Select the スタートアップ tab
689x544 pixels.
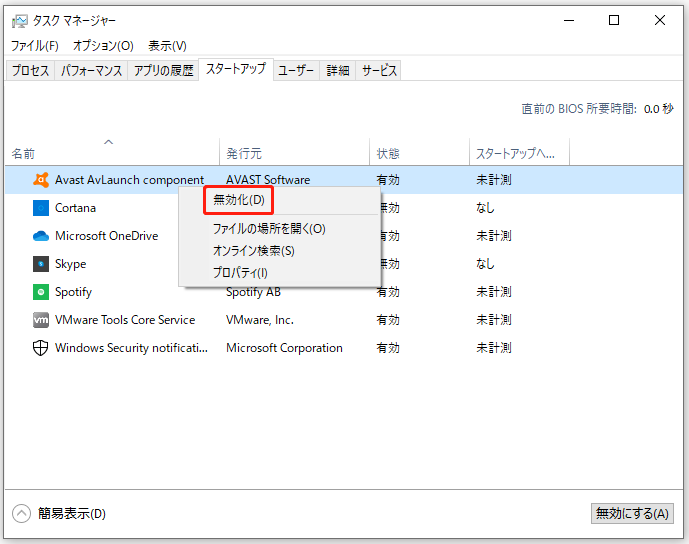pyautogui.click(x=236, y=69)
